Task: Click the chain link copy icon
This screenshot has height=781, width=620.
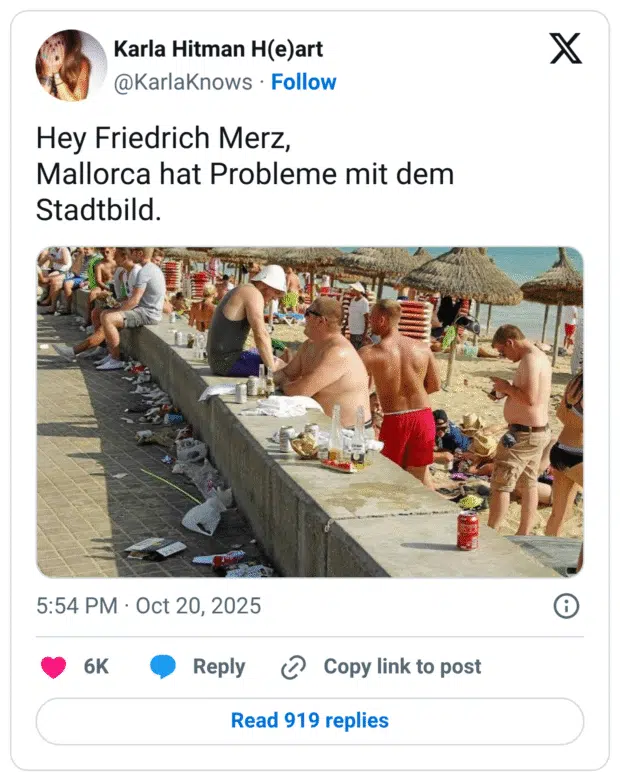Action: pyautogui.click(x=293, y=667)
